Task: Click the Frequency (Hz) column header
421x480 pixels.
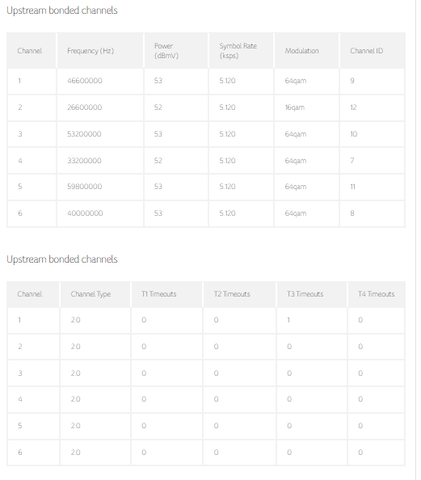Action: 90,51
